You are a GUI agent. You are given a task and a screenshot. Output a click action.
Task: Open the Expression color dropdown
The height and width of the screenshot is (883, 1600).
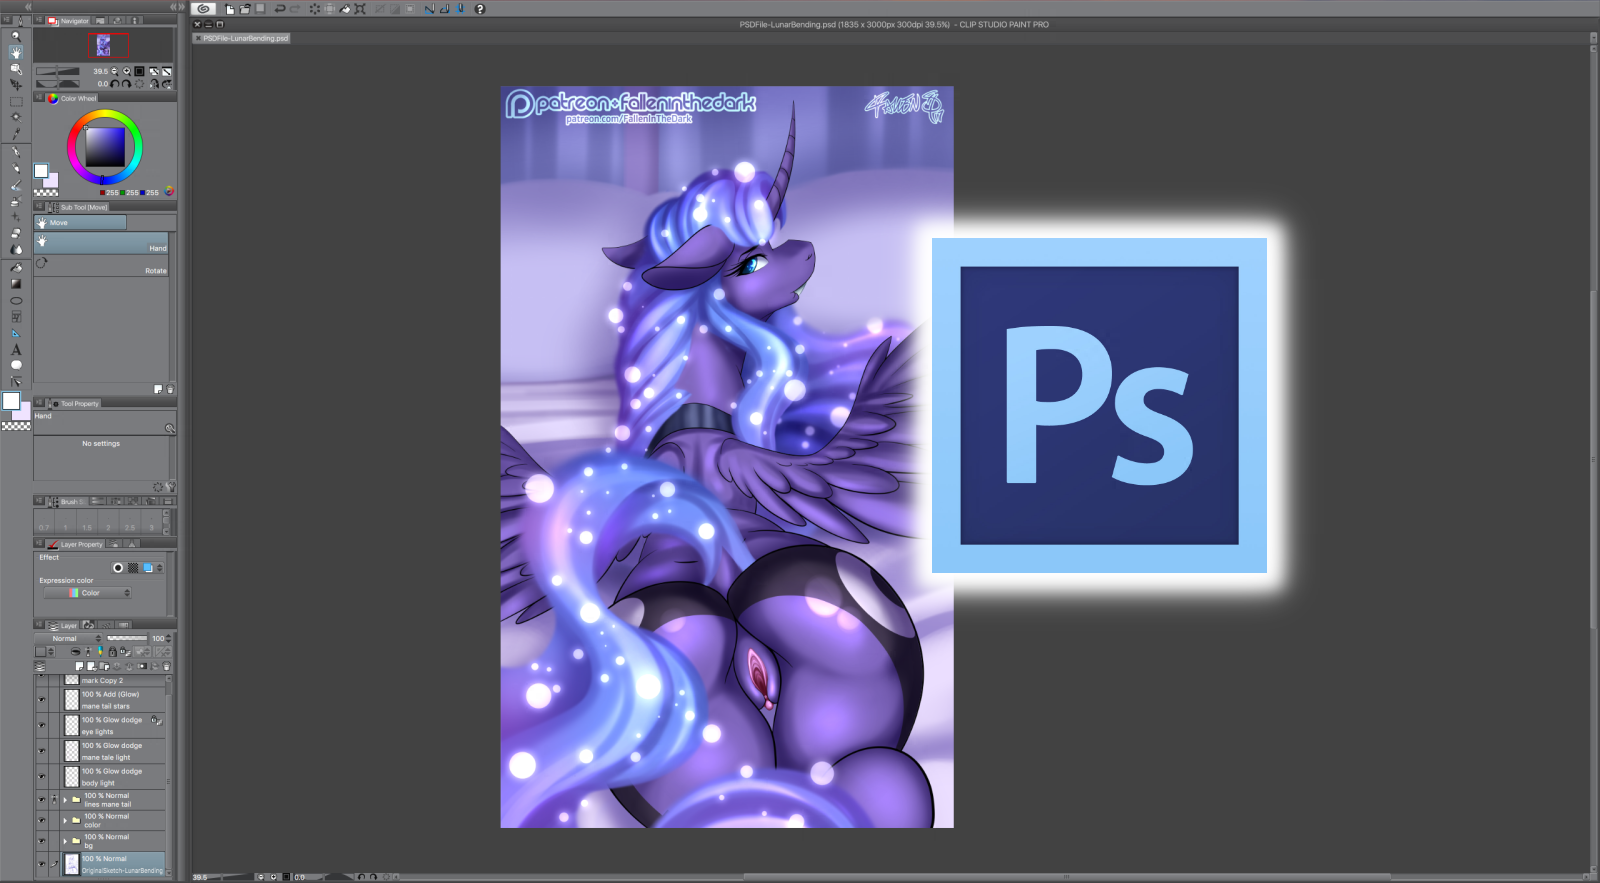click(88, 593)
